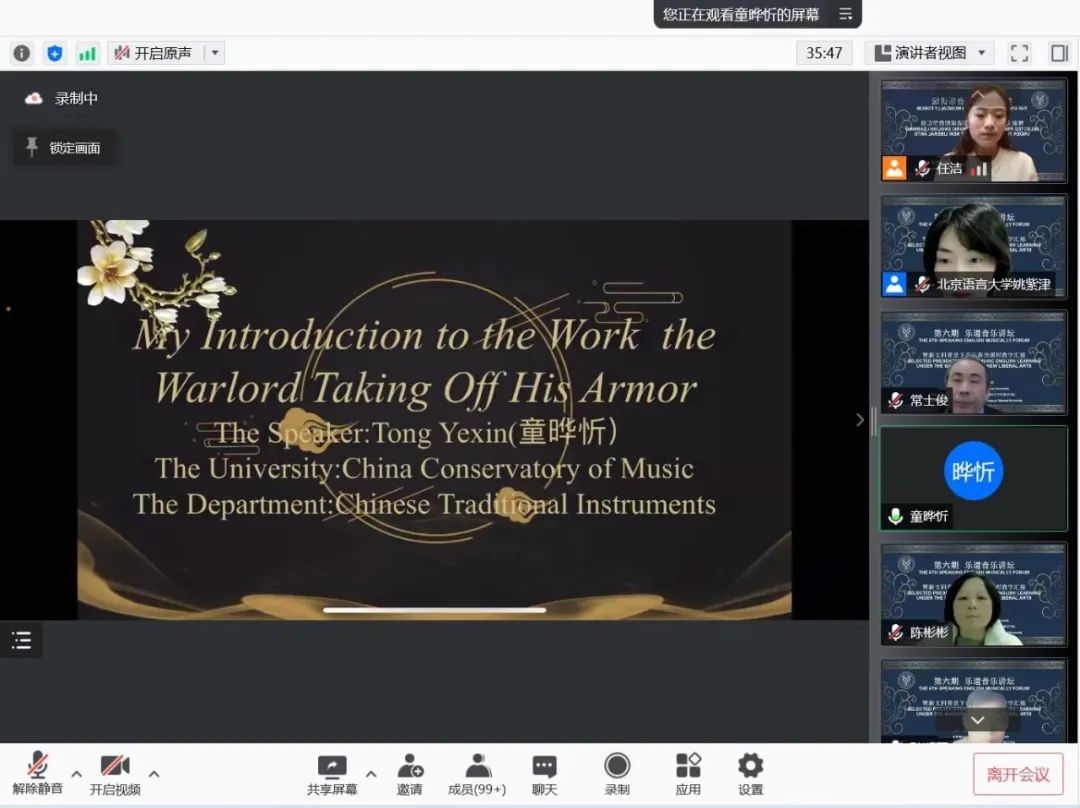Click the shared presentation slide
Viewport: 1080px width, 808px height.
tap(434, 419)
